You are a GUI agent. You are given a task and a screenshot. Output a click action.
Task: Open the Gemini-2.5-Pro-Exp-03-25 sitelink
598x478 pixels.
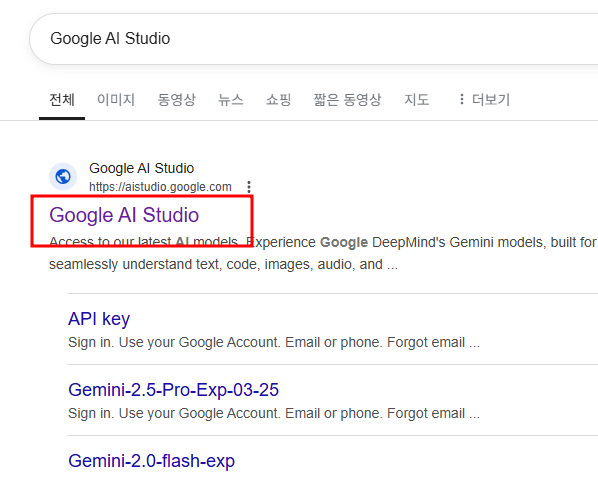tap(174, 390)
